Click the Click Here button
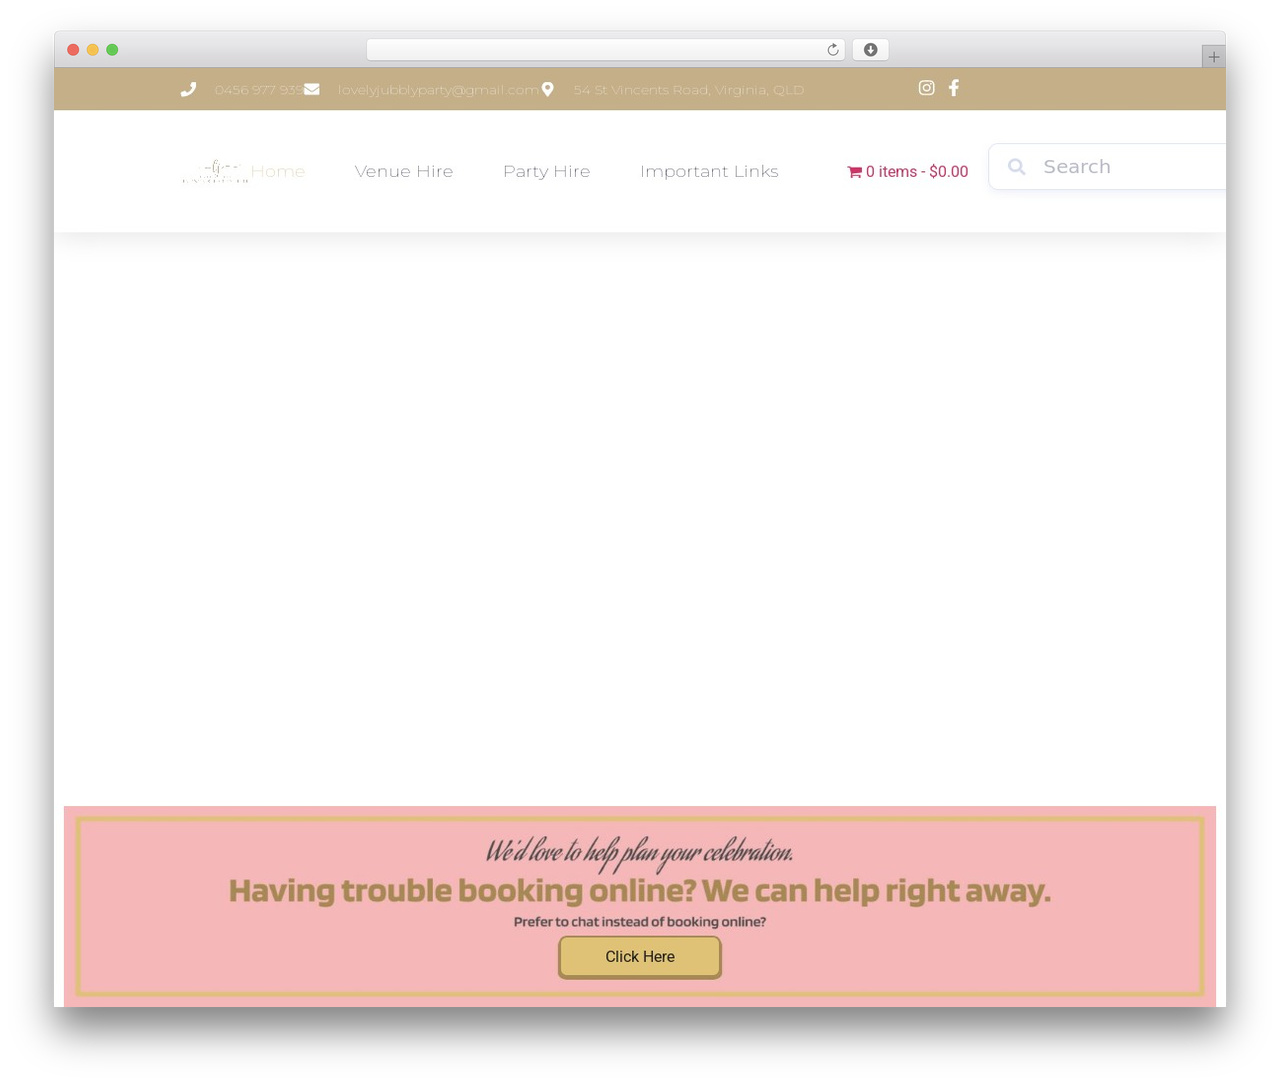 click(640, 957)
